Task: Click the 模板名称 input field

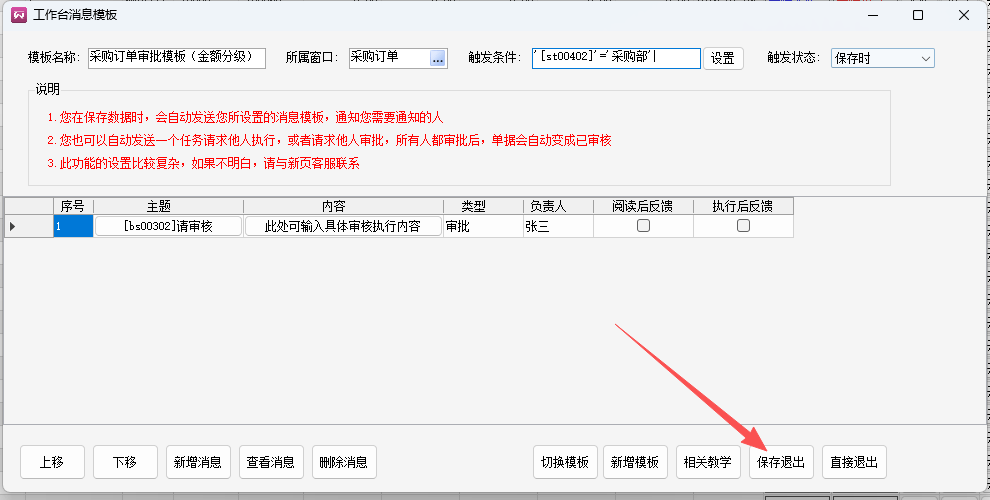Action: [x=176, y=58]
